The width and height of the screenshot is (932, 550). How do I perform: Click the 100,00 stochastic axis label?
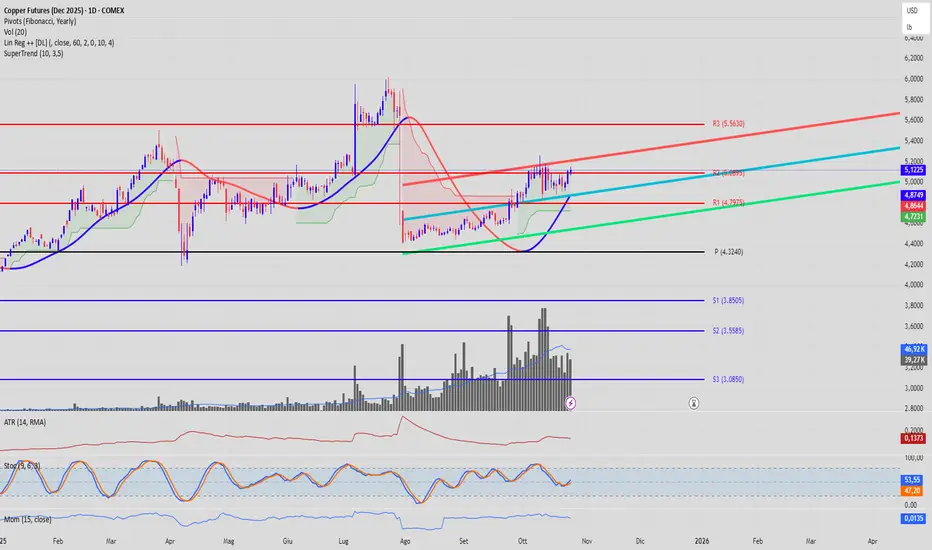coord(914,458)
